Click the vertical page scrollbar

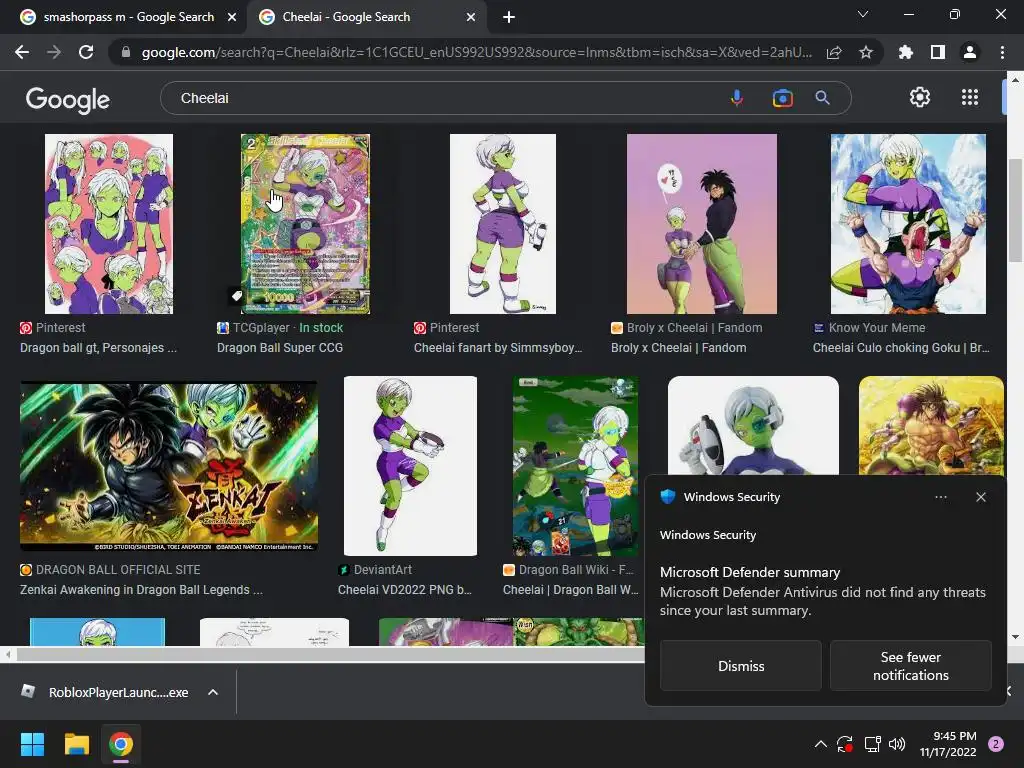[1015, 209]
